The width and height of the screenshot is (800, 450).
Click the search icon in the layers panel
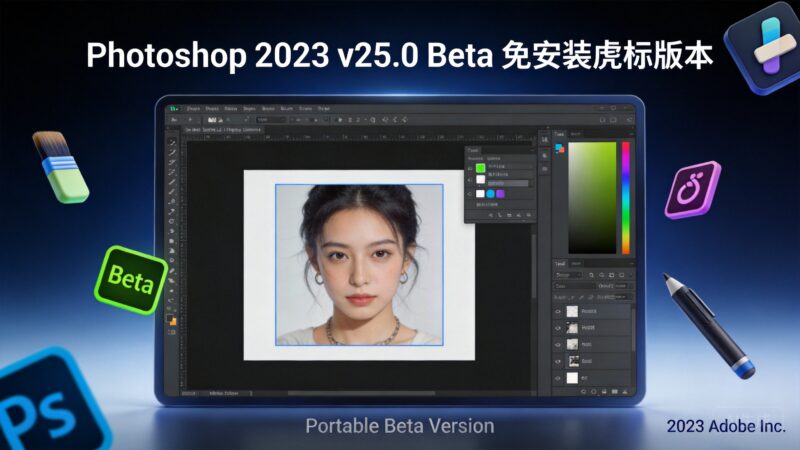click(591, 275)
